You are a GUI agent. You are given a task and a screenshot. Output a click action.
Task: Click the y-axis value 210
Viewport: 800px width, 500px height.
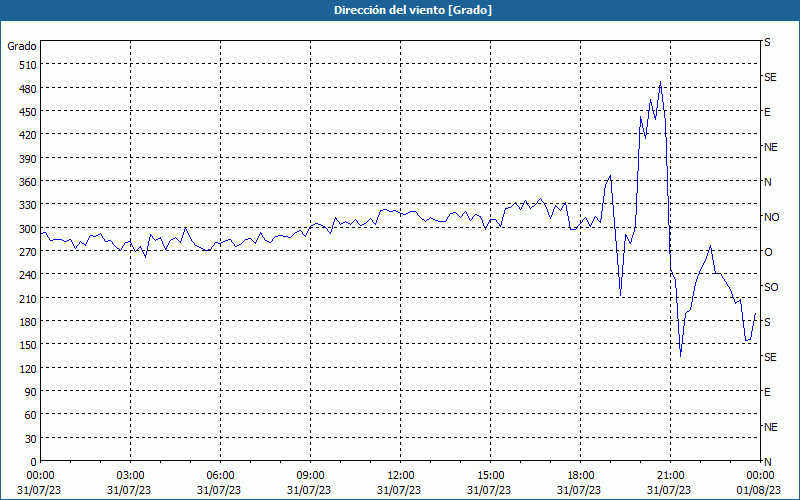(29, 298)
